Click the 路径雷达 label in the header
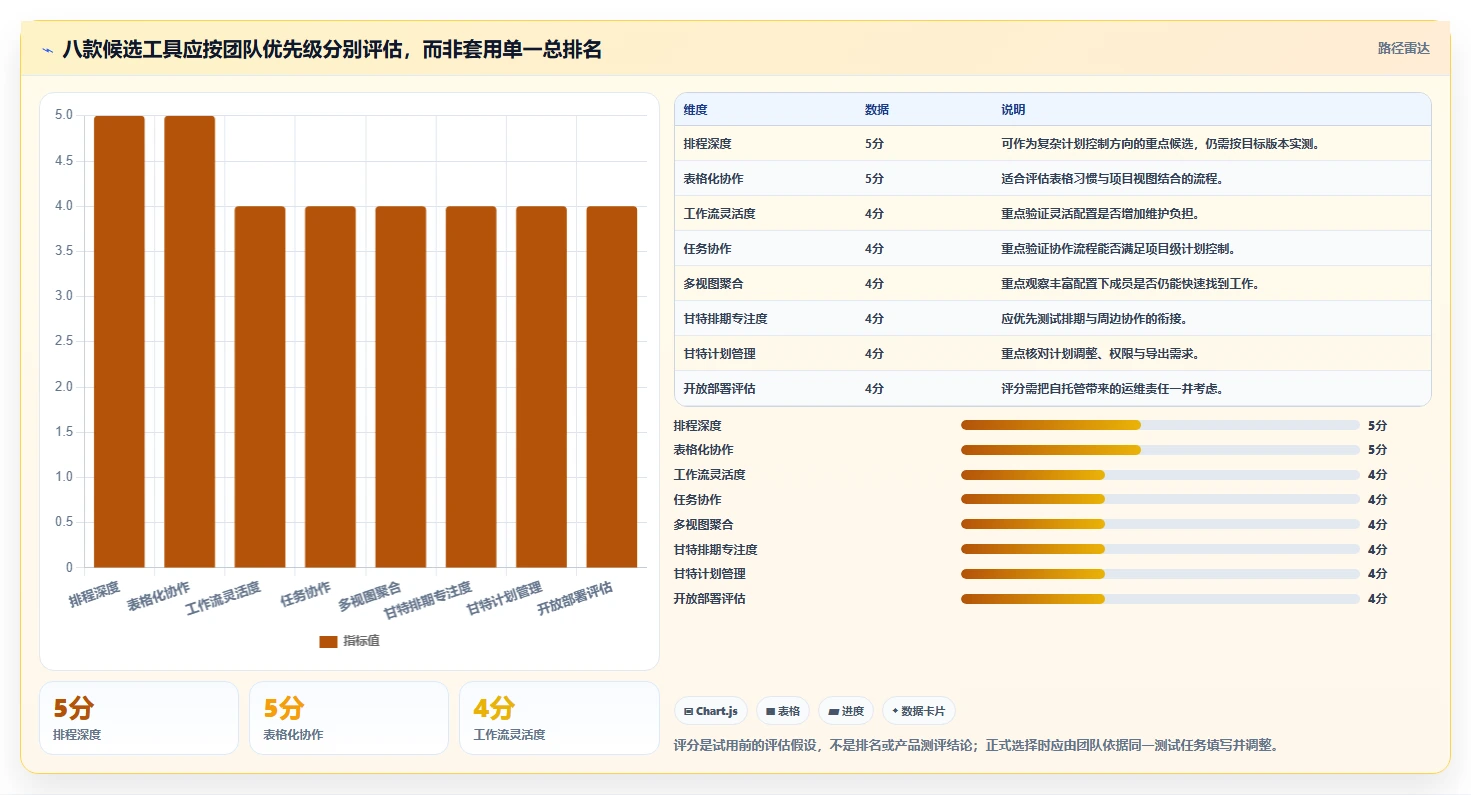The image size is (1471, 795). (x=1404, y=48)
